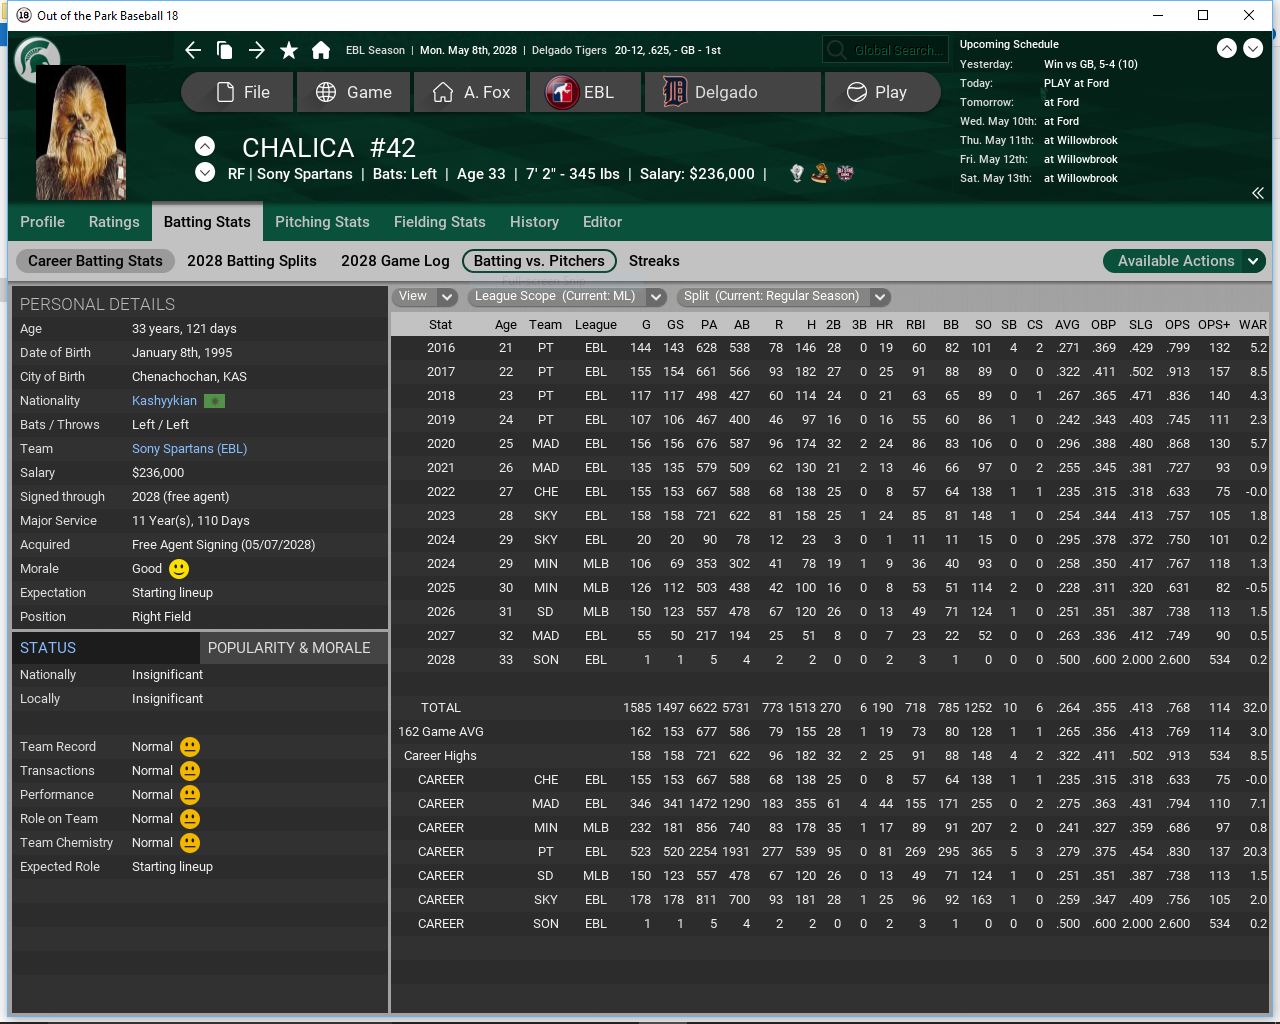Collapse the upcoming schedule side panel
Viewport: 1280px width, 1024px height.
1257,193
